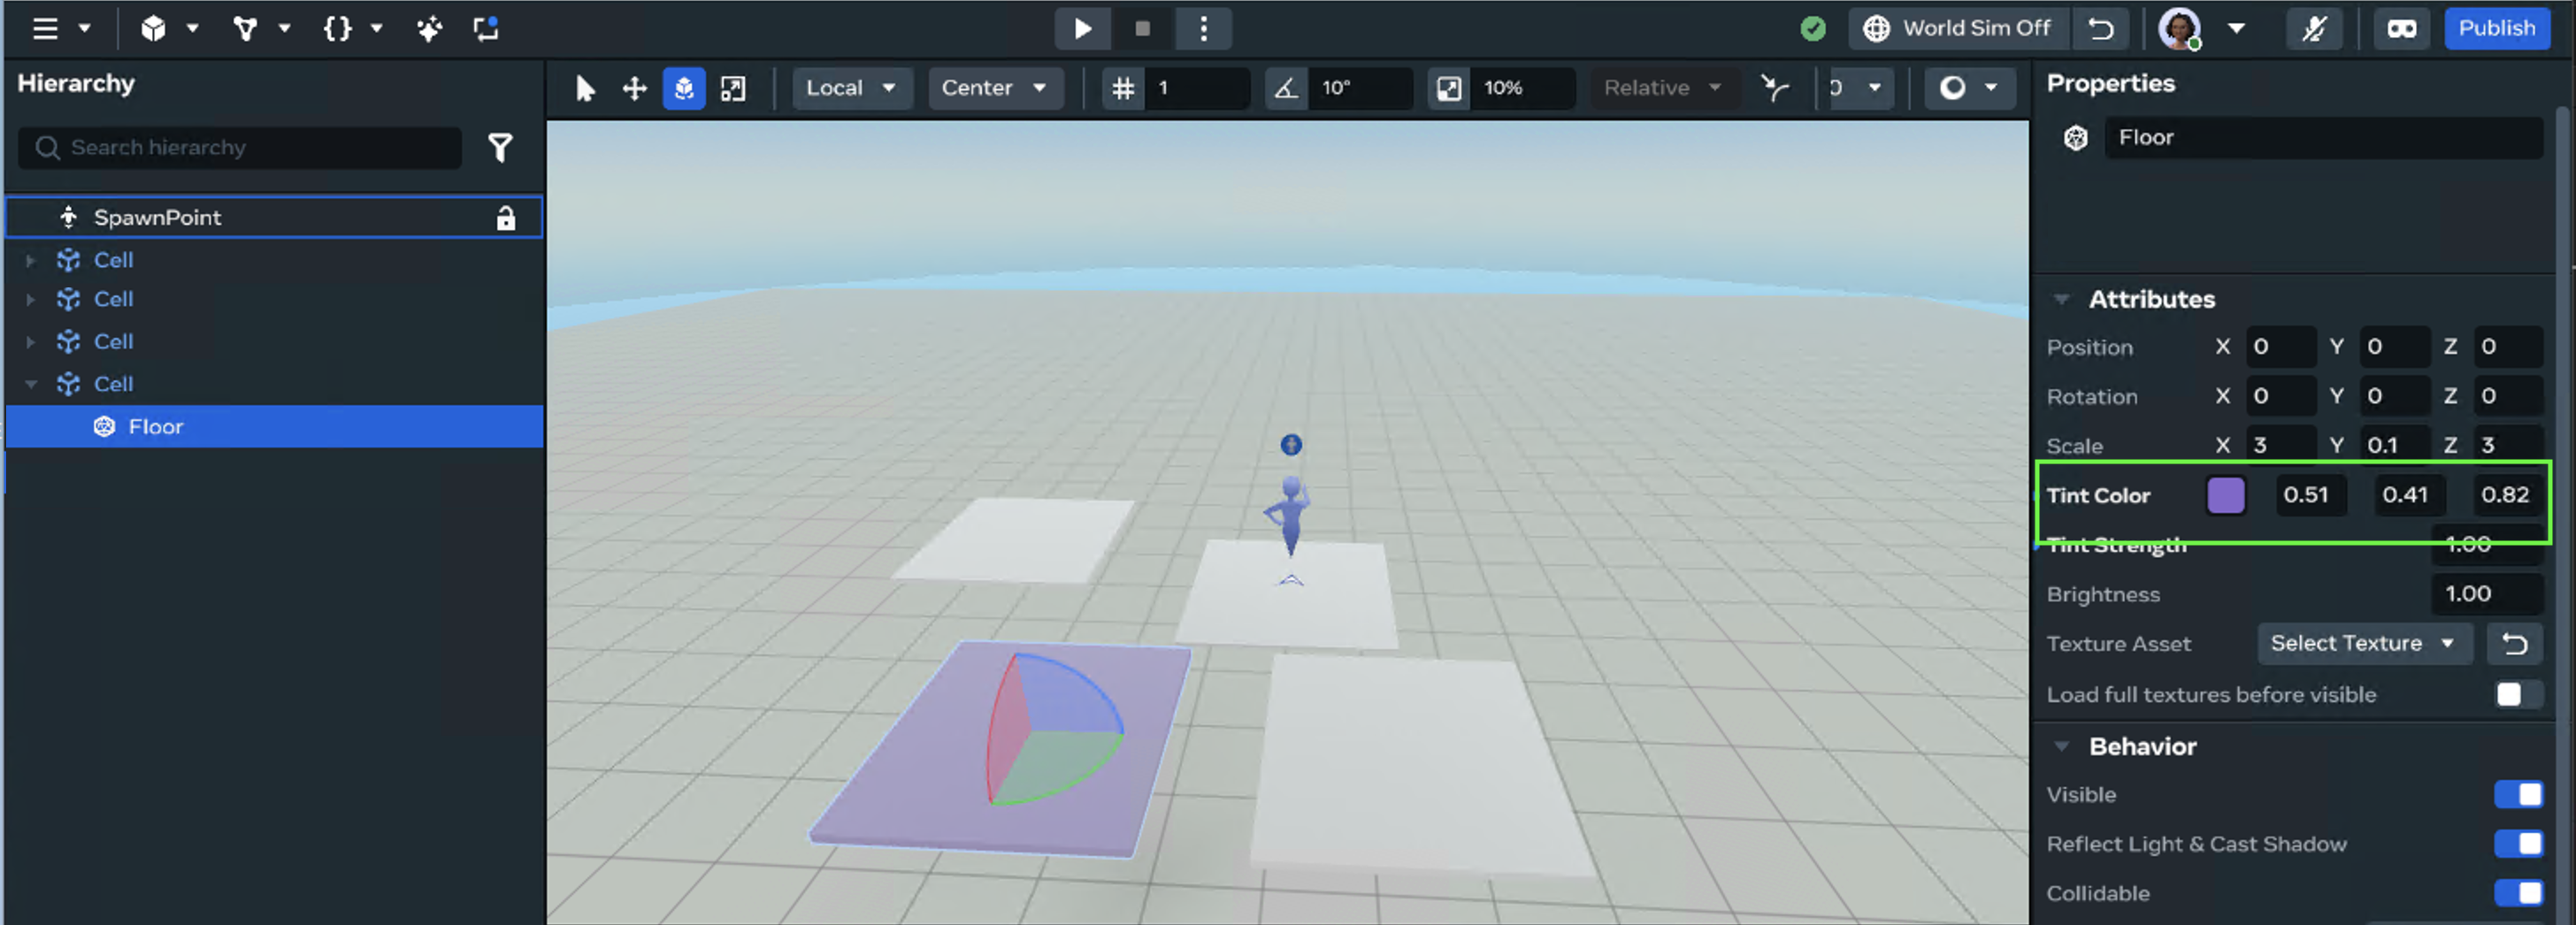The width and height of the screenshot is (2576, 925).
Task: Click the lock icon on SpawnPoint
Action: 506,218
